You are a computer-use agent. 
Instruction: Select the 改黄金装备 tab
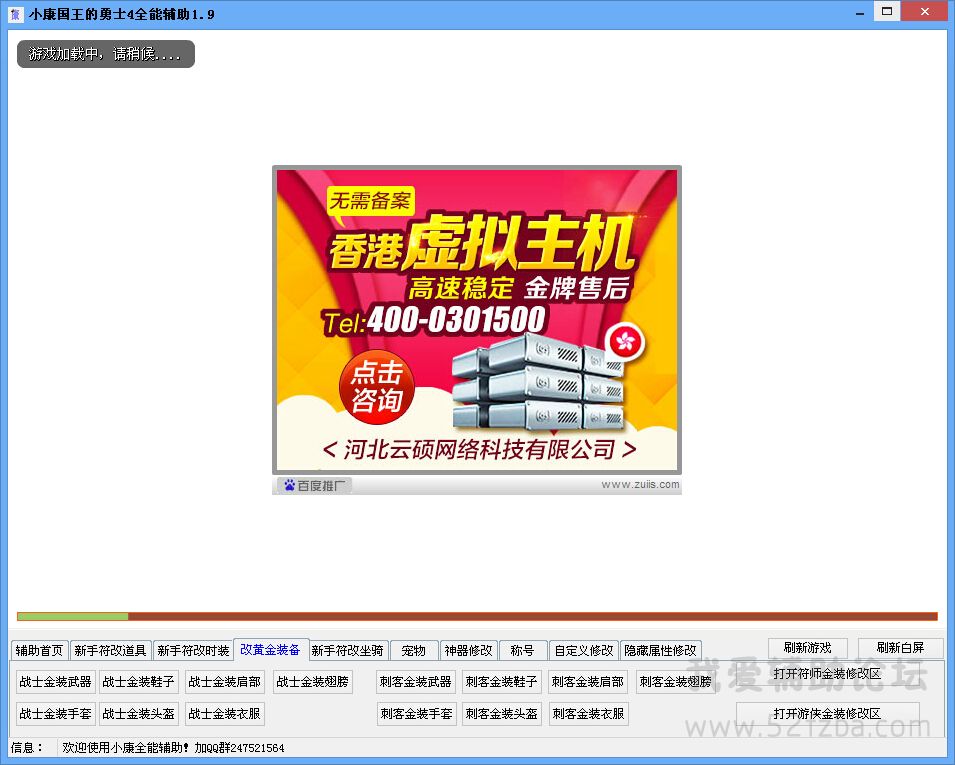tap(270, 649)
